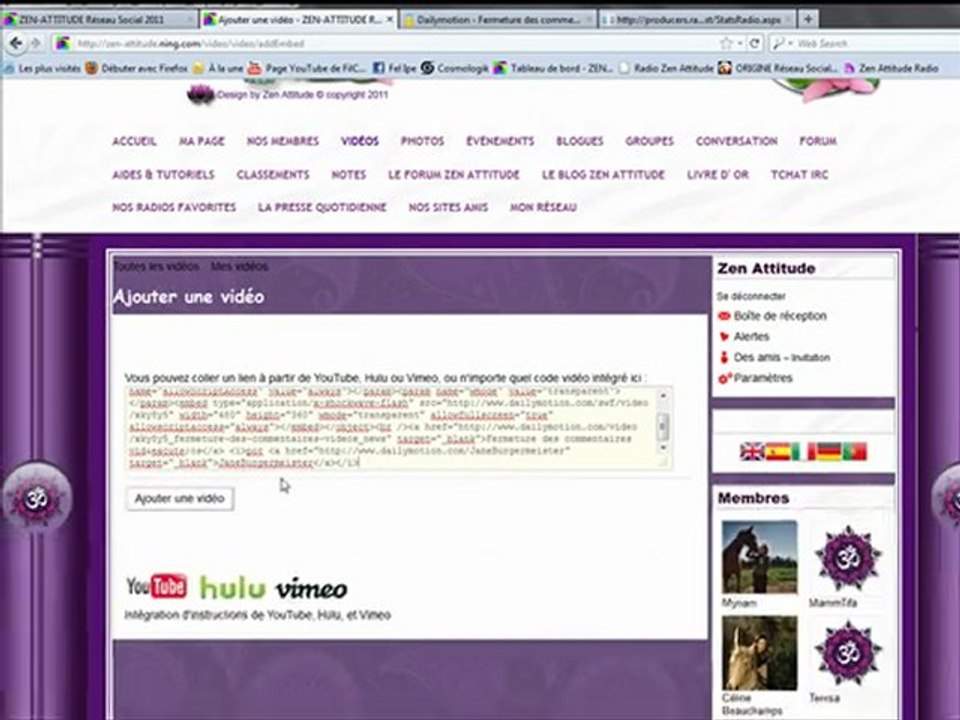
Task: Open GROUPES menu item
Action: [x=650, y=141]
